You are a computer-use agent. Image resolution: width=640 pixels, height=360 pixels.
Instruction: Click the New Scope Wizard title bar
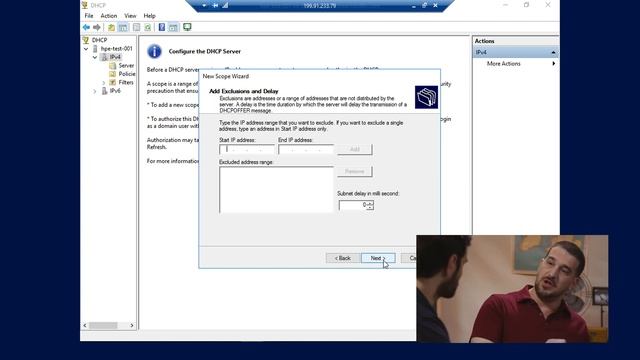[320, 76]
